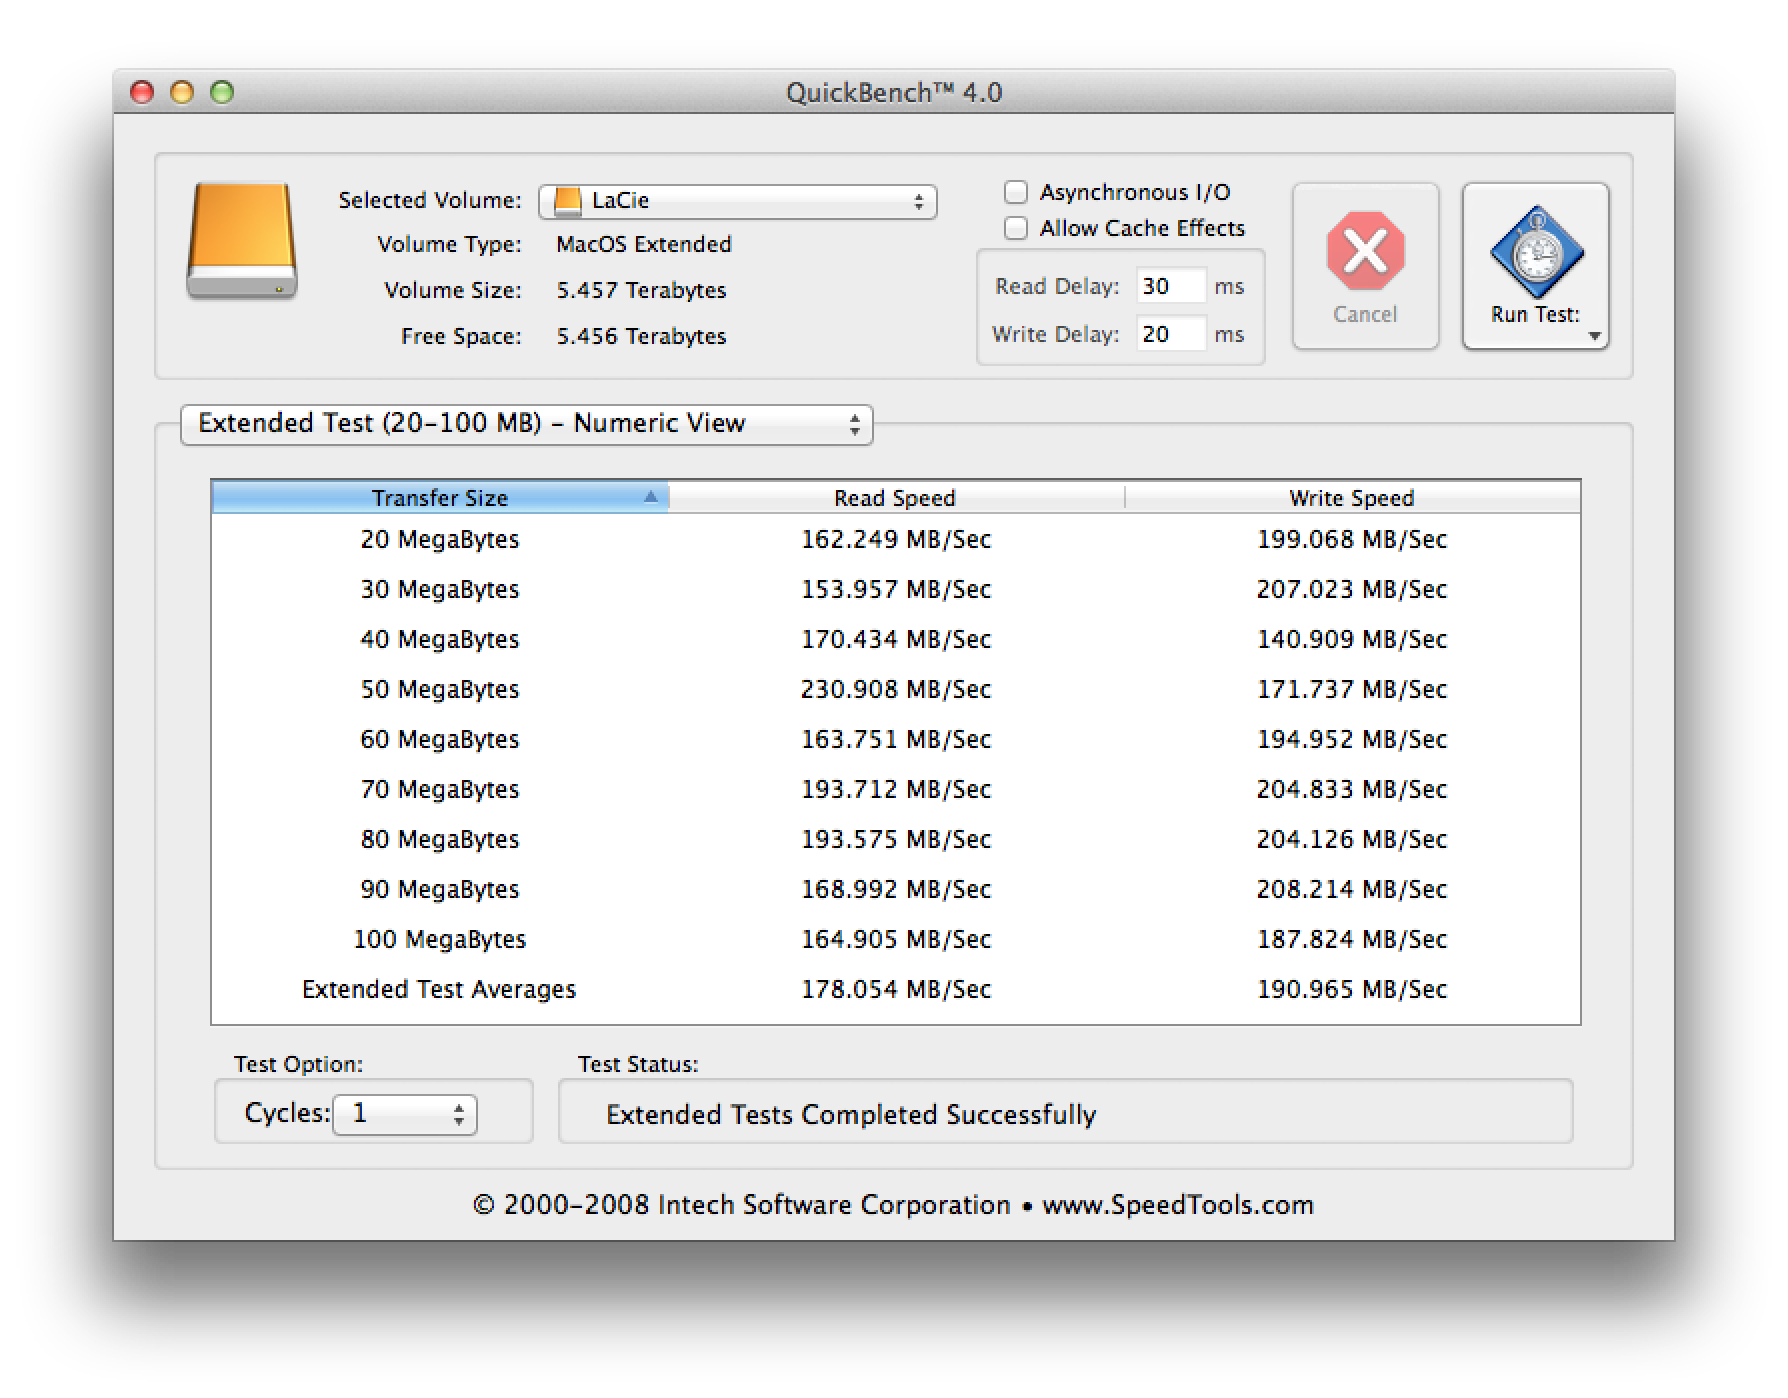Click the 5.457 Terabytes volume size
The height and width of the screenshot is (1398, 1788).
tap(641, 290)
